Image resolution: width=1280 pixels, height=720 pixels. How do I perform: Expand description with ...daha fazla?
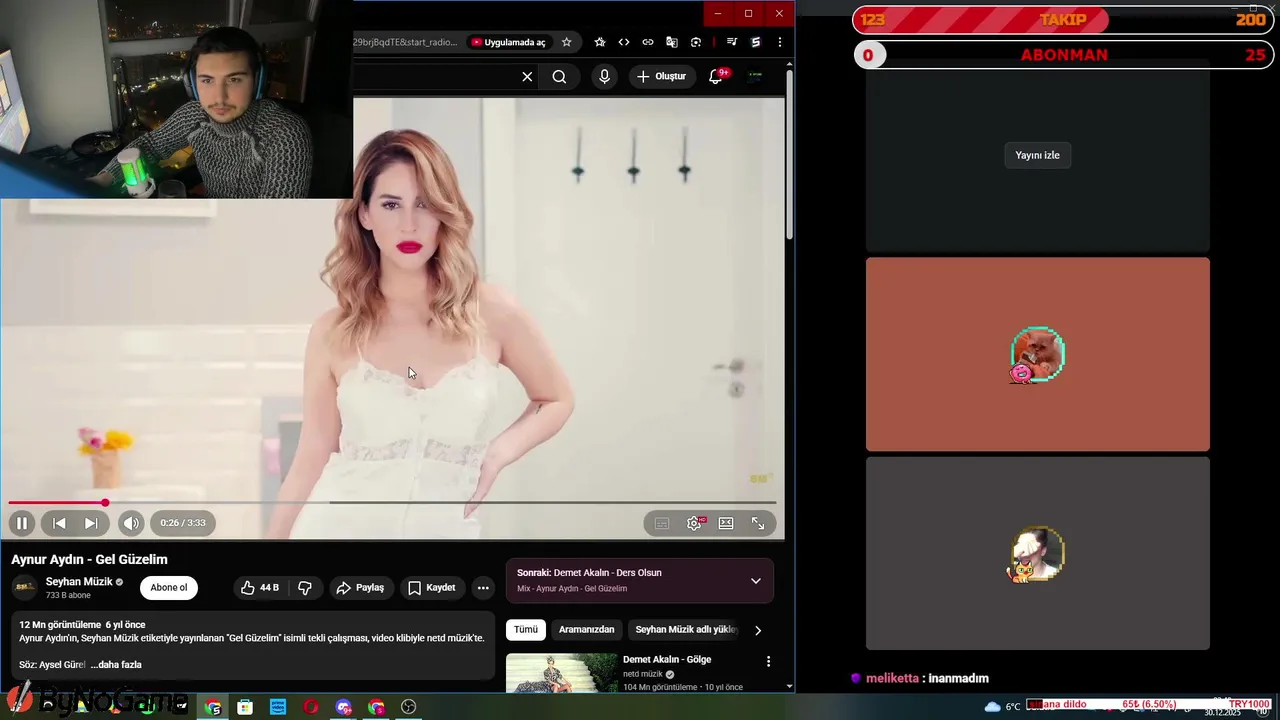116,665
